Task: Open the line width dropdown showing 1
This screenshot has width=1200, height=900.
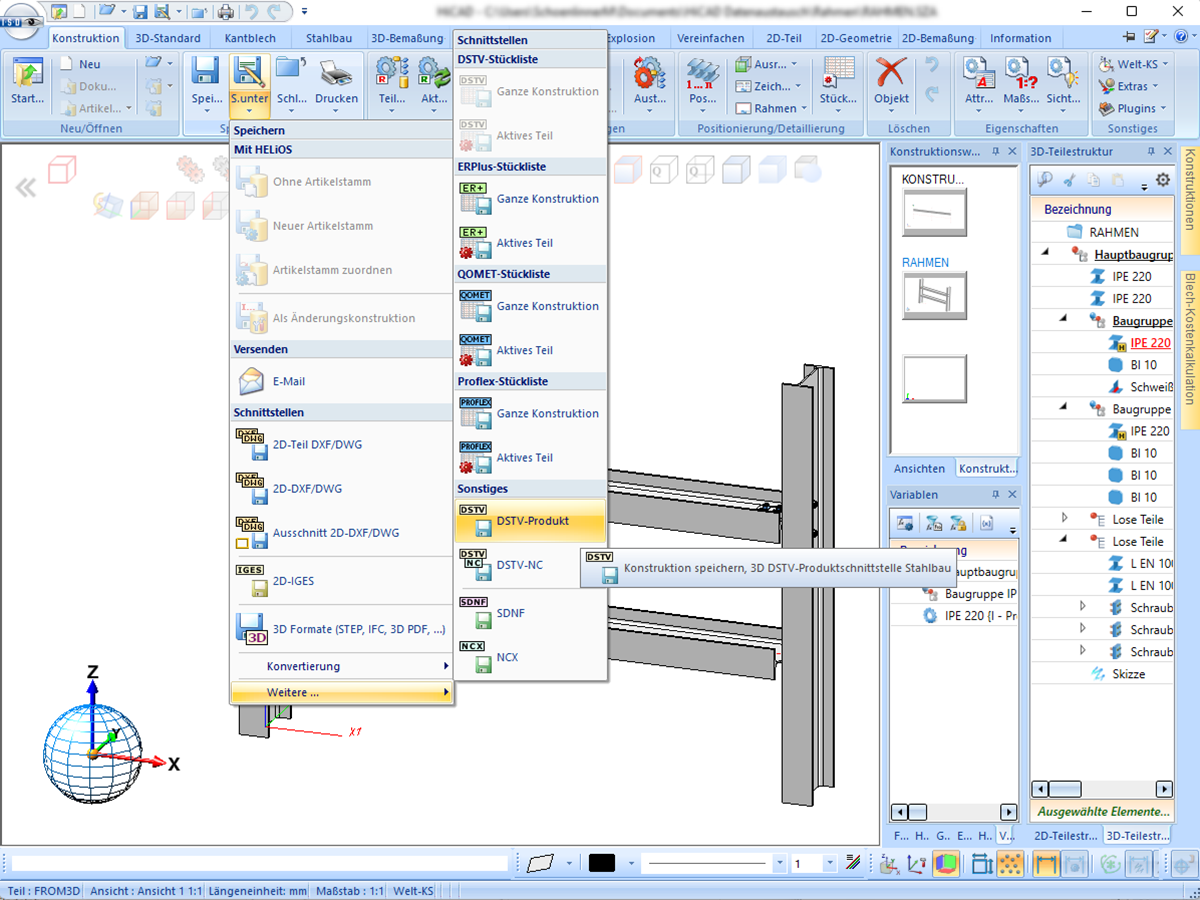Action: [x=830, y=863]
